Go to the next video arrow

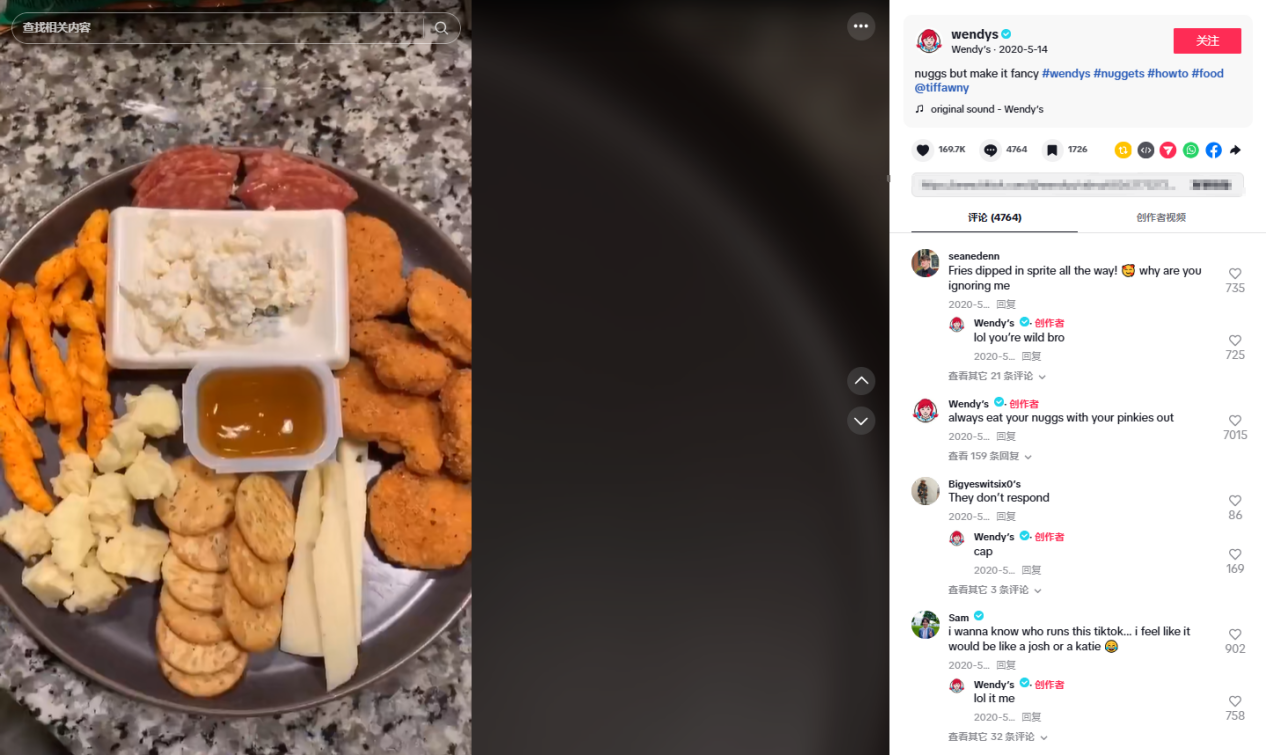click(861, 421)
